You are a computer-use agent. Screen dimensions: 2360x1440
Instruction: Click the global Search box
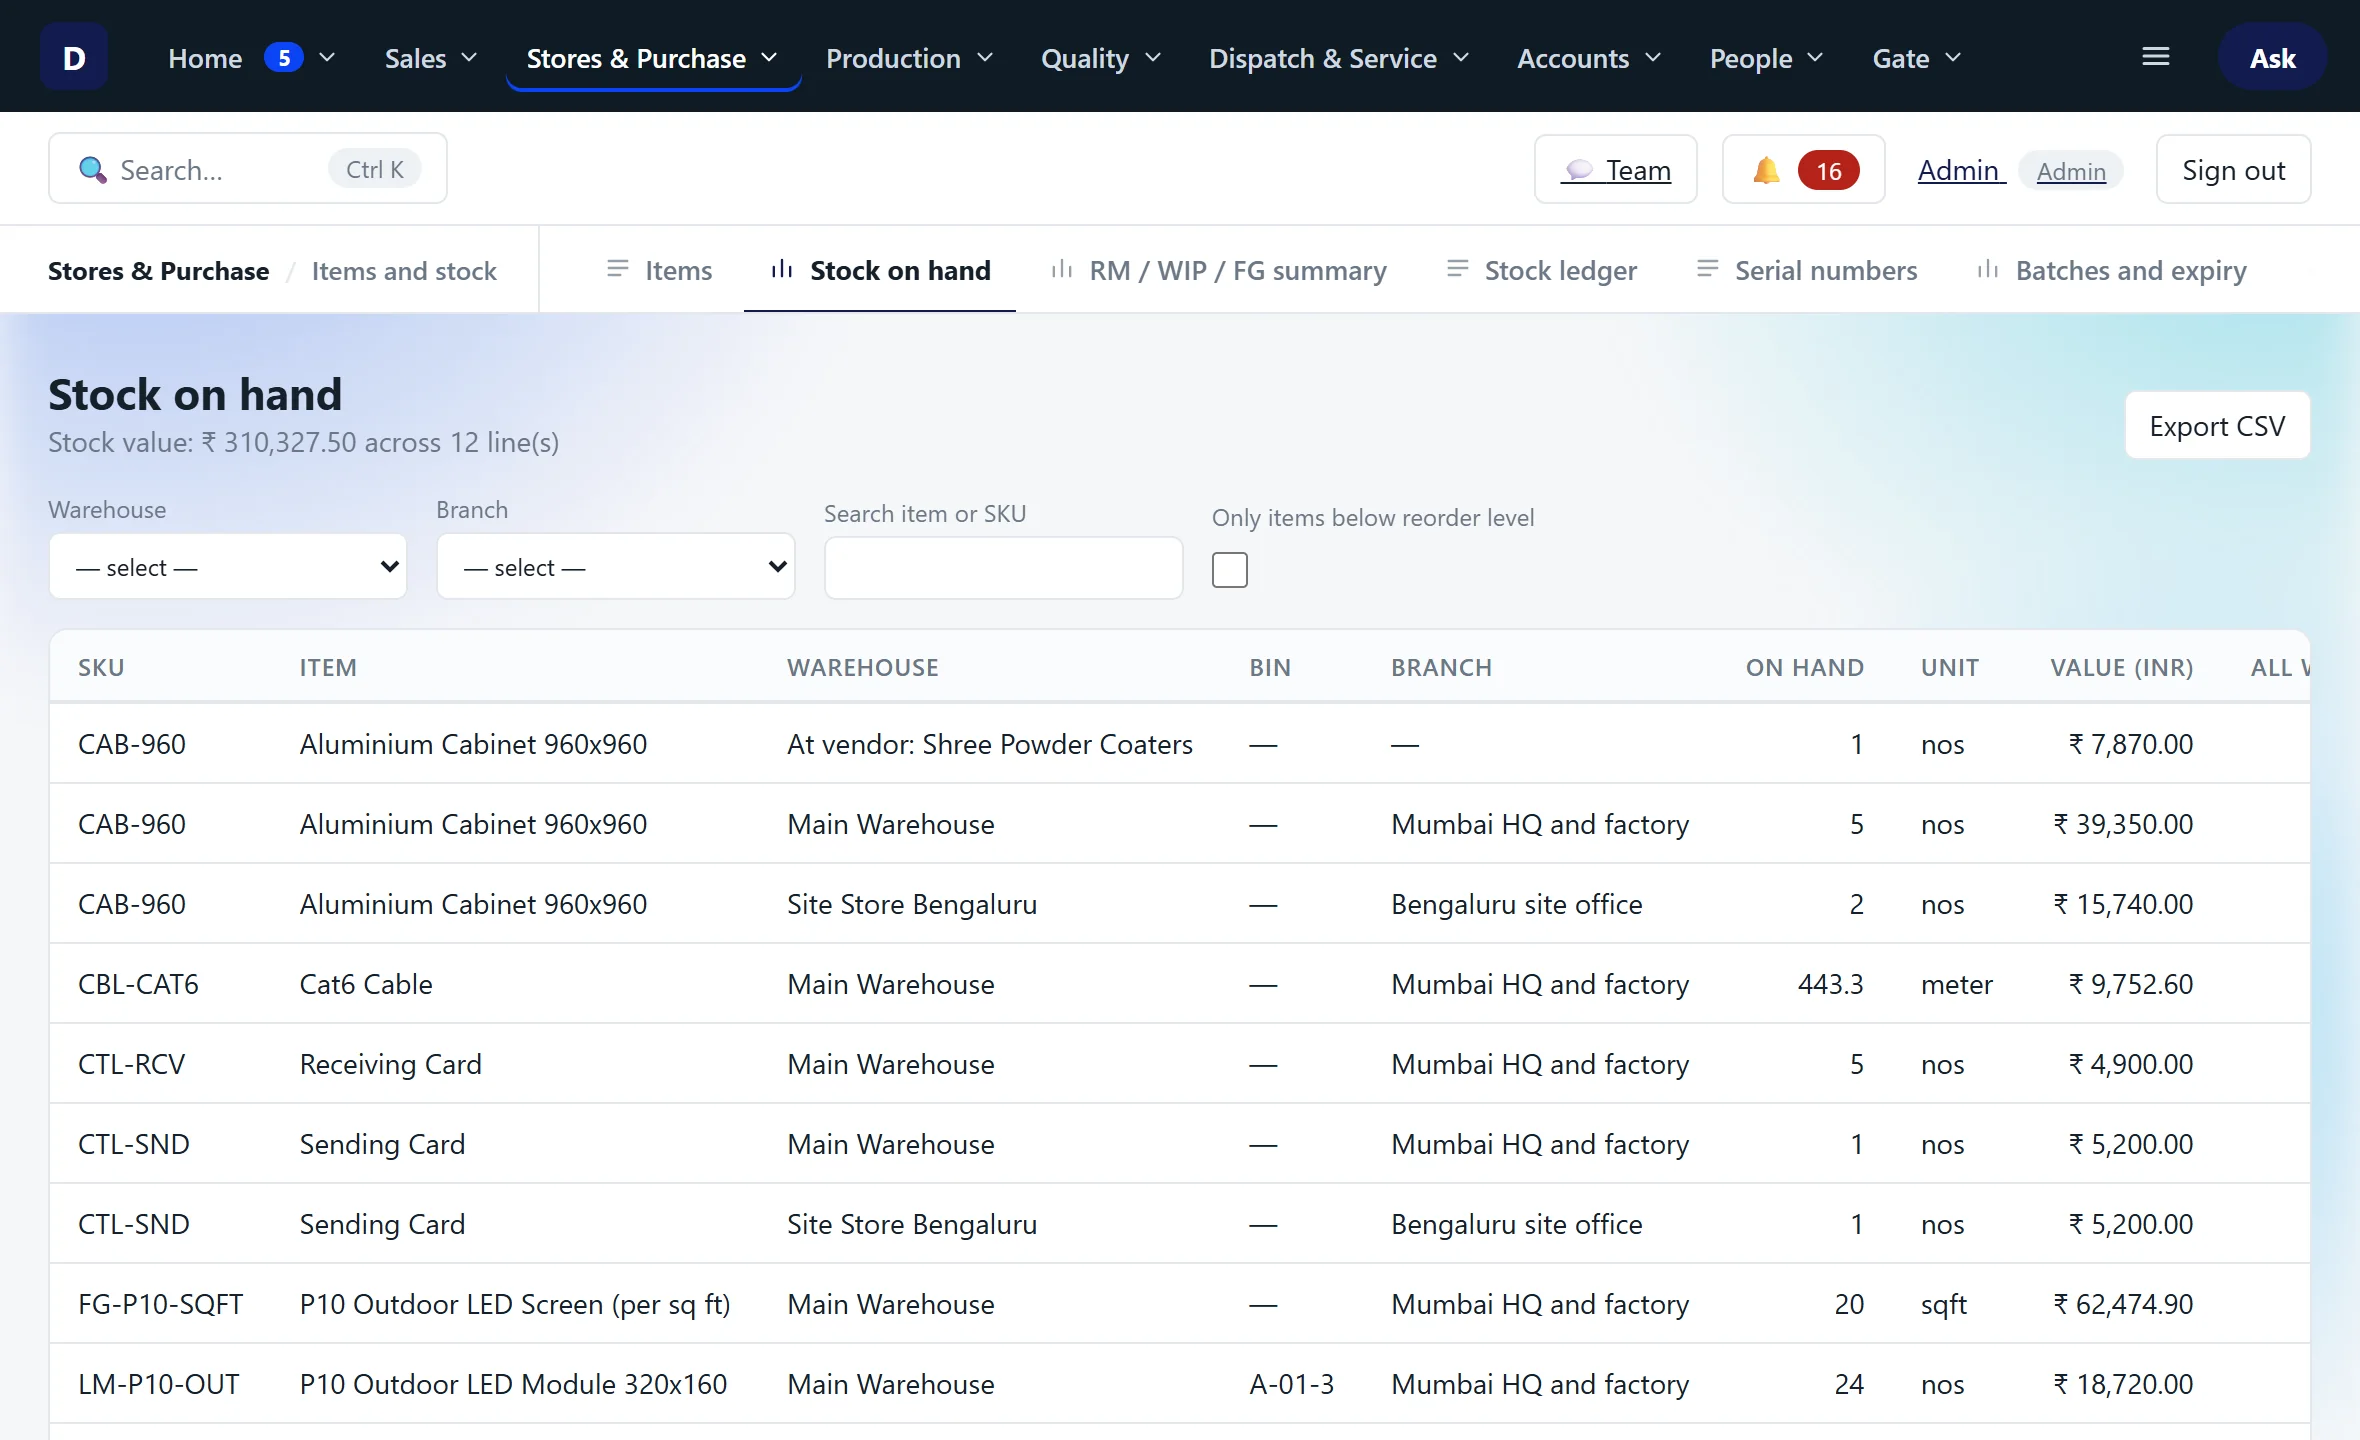248,169
